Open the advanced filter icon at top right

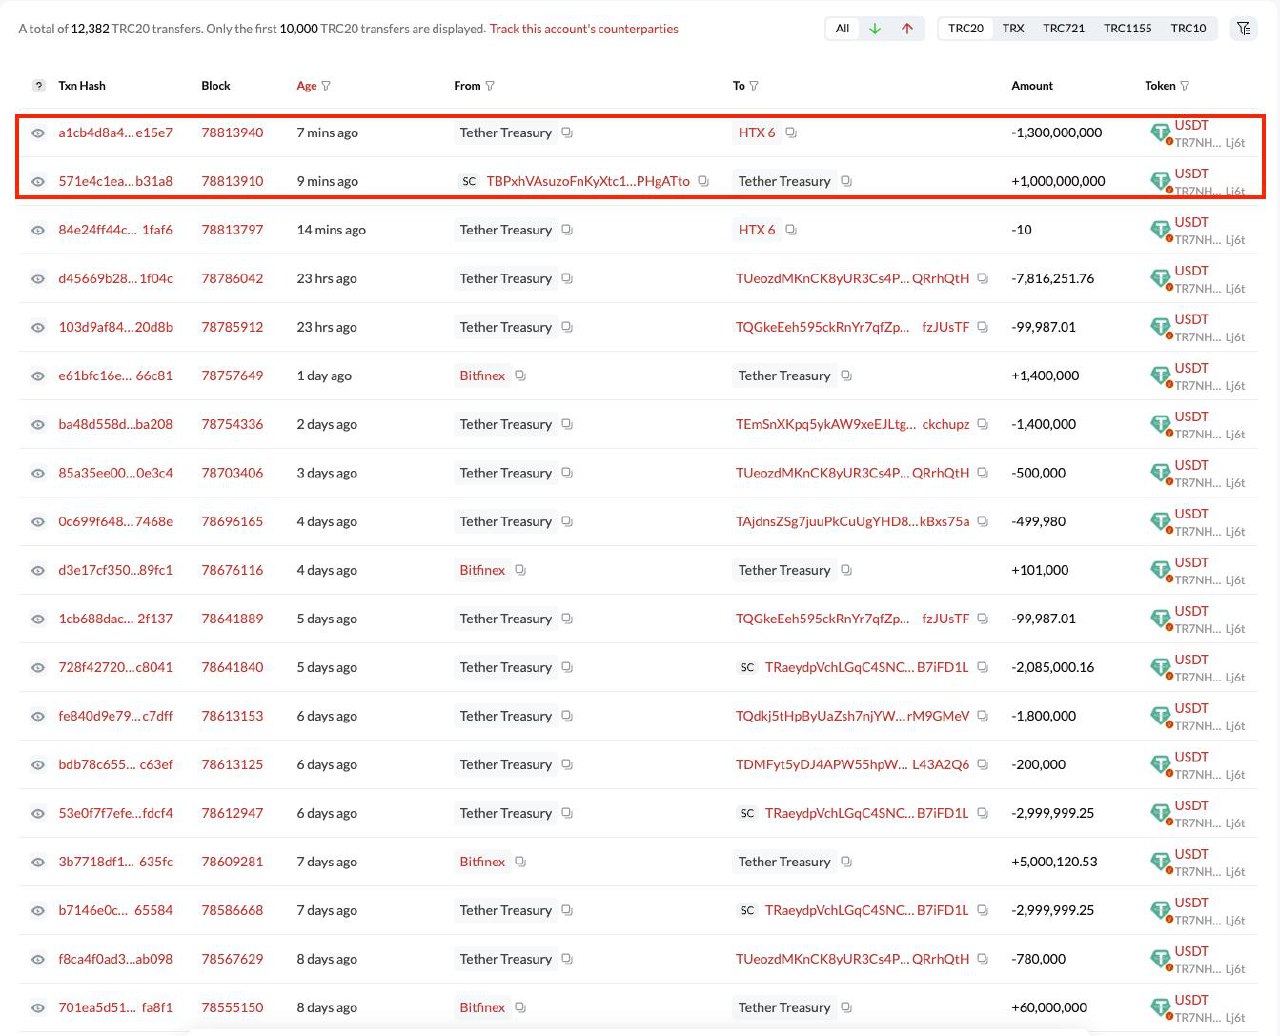tap(1243, 28)
